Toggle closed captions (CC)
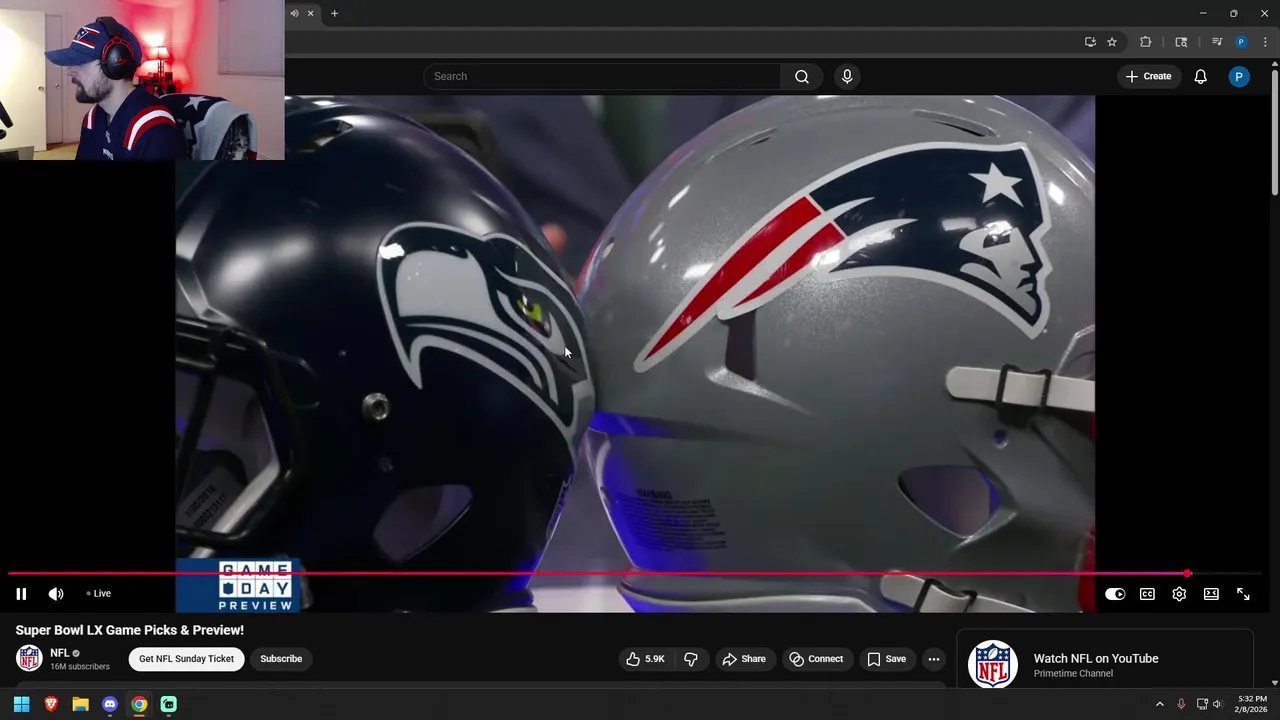 coord(1147,594)
